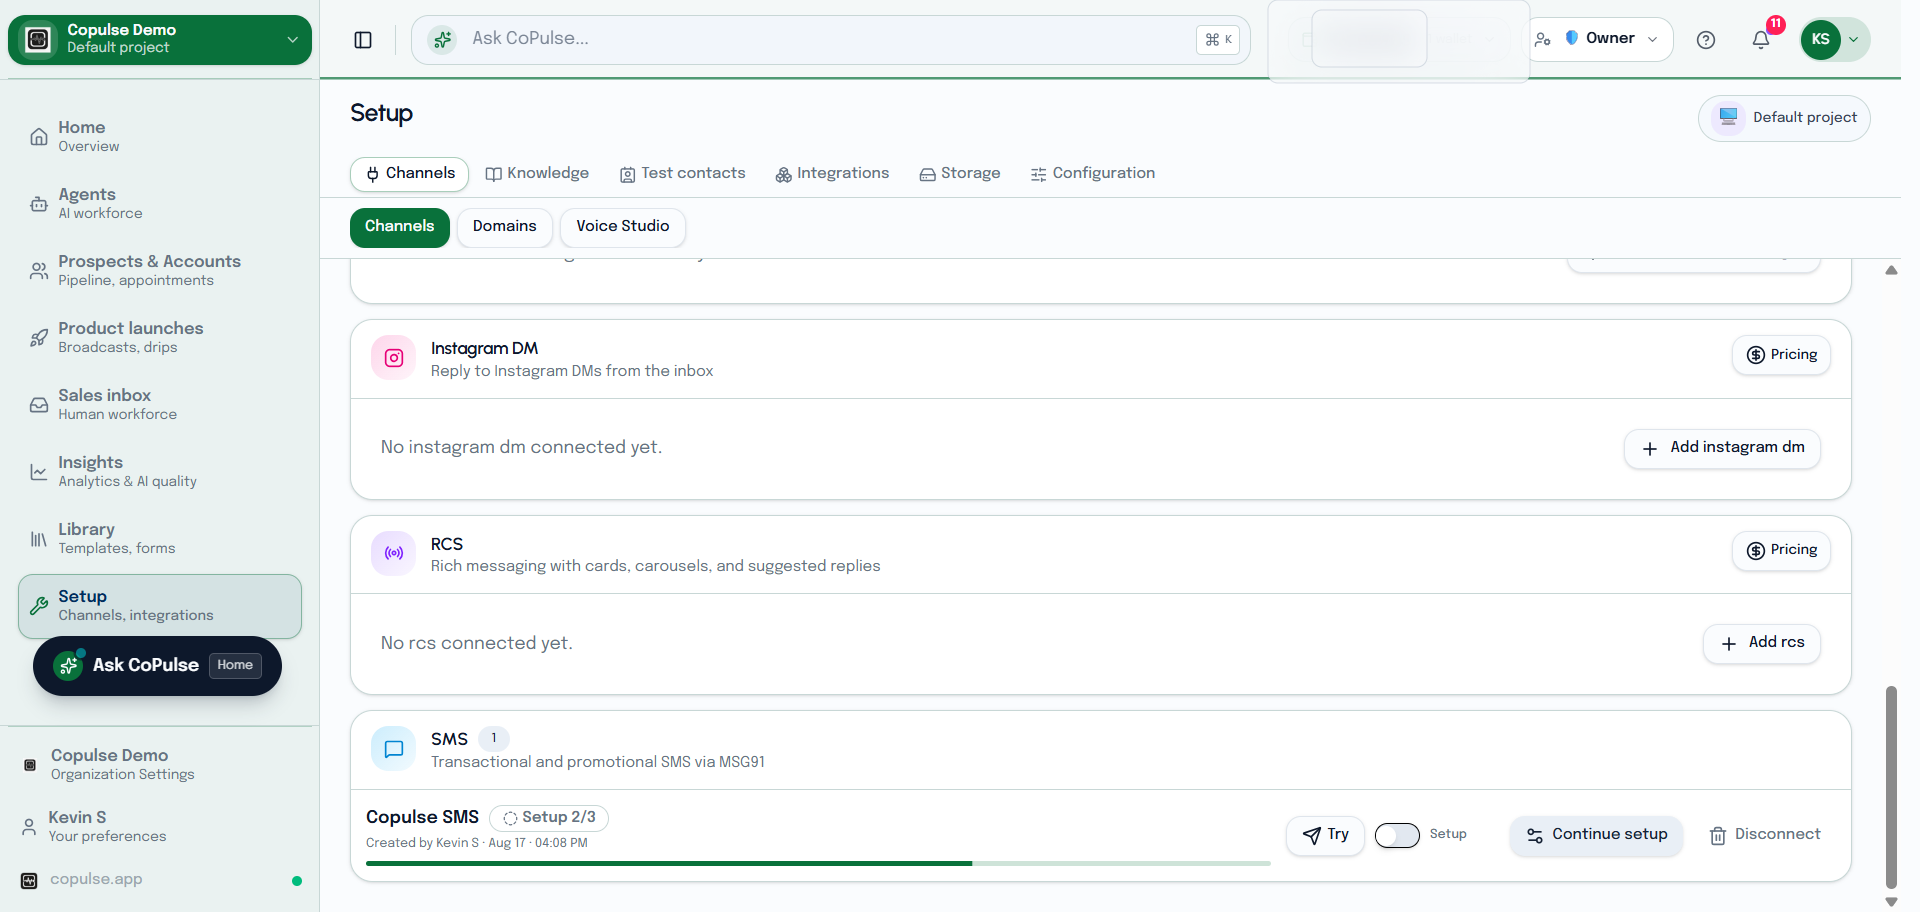The width and height of the screenshot is (1920, 912).
Task: Switch to the Knowledge tab
Action: click(537, 173)
